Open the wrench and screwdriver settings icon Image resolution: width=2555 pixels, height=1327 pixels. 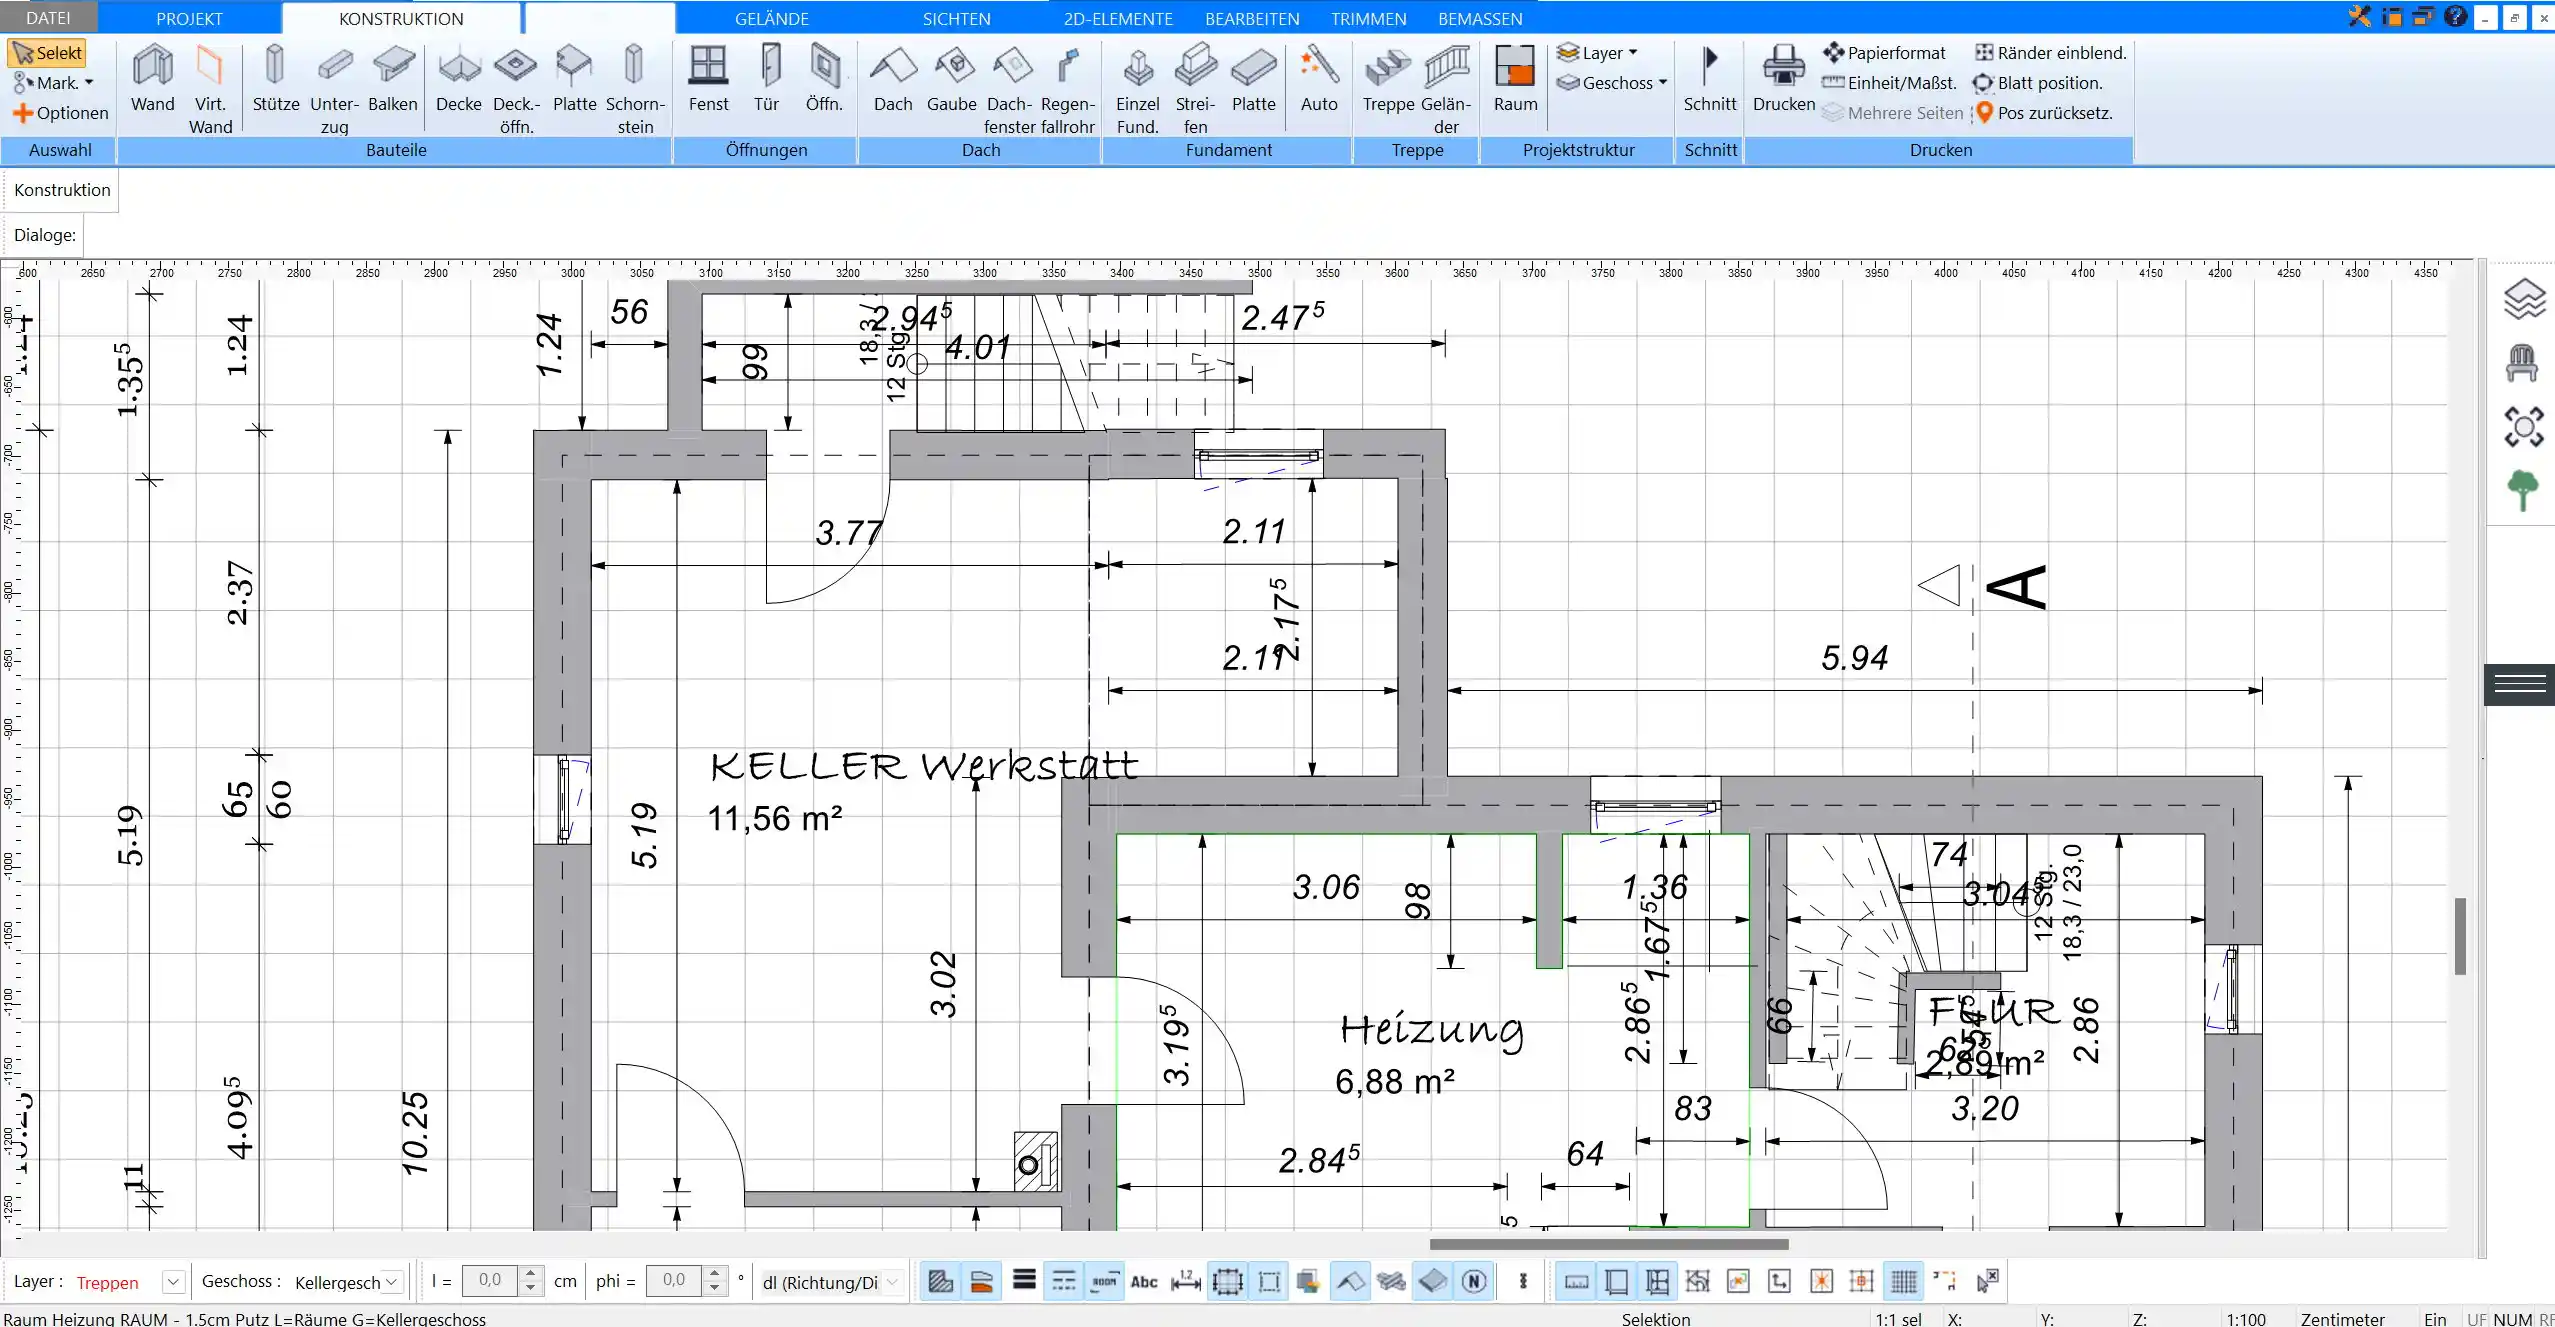tap(2360, 16)
